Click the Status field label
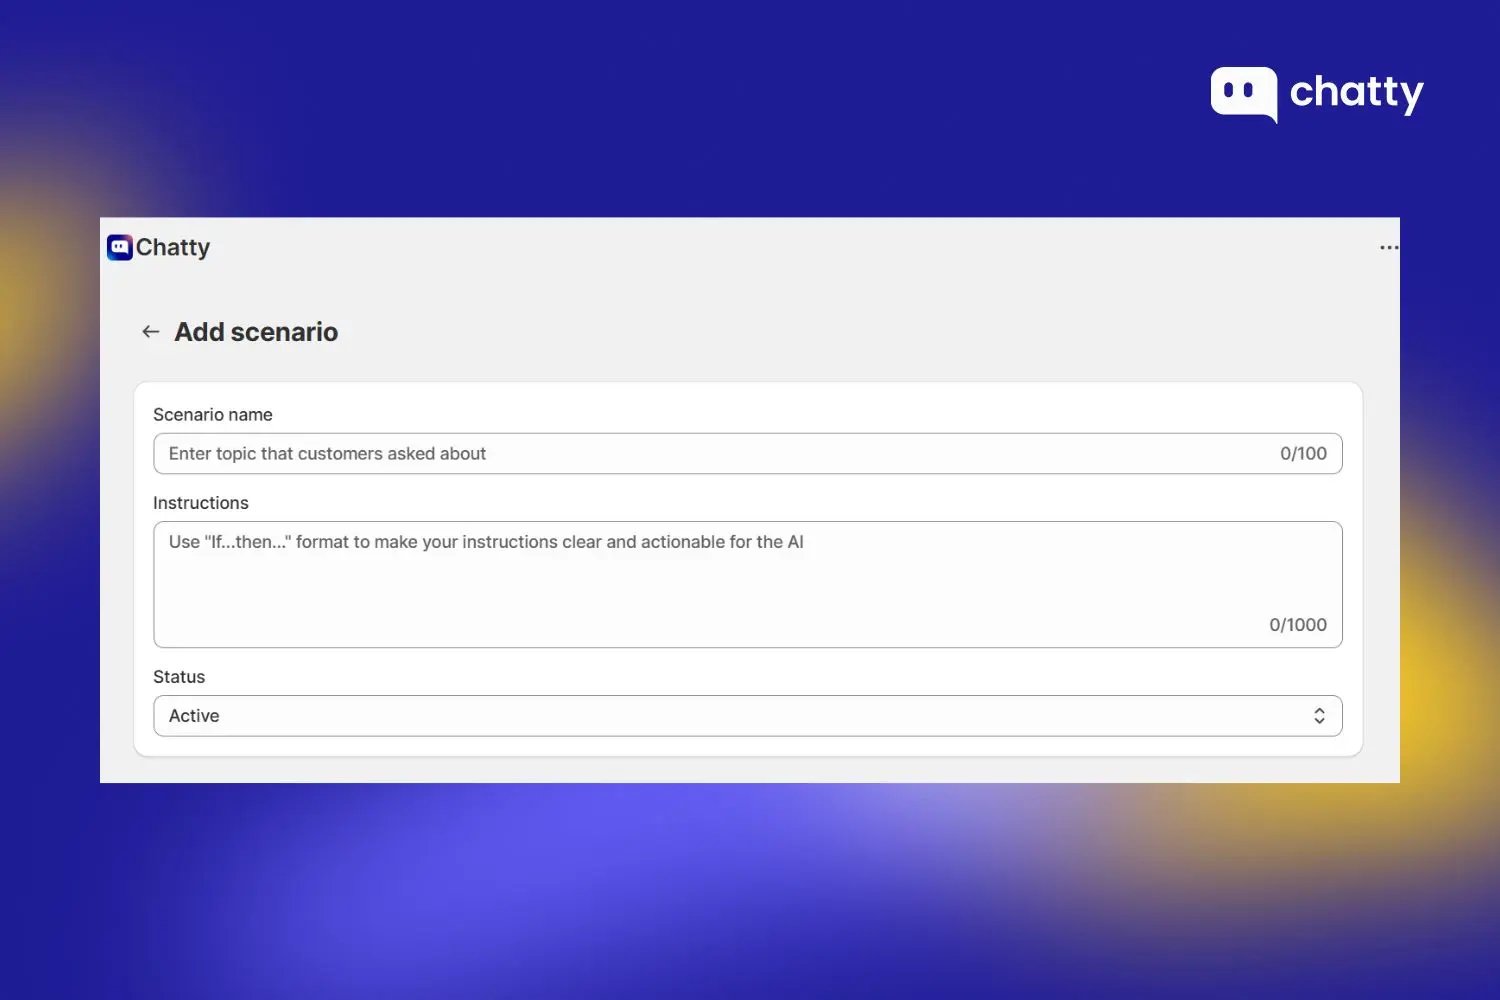1500x1000 pixels. [x=179, y=677]
